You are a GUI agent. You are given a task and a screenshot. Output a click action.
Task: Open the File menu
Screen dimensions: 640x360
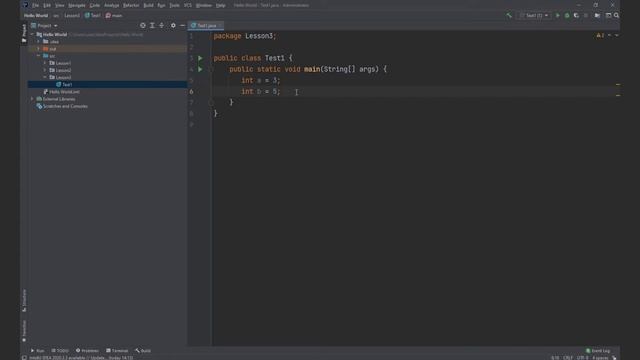(36, 5)
